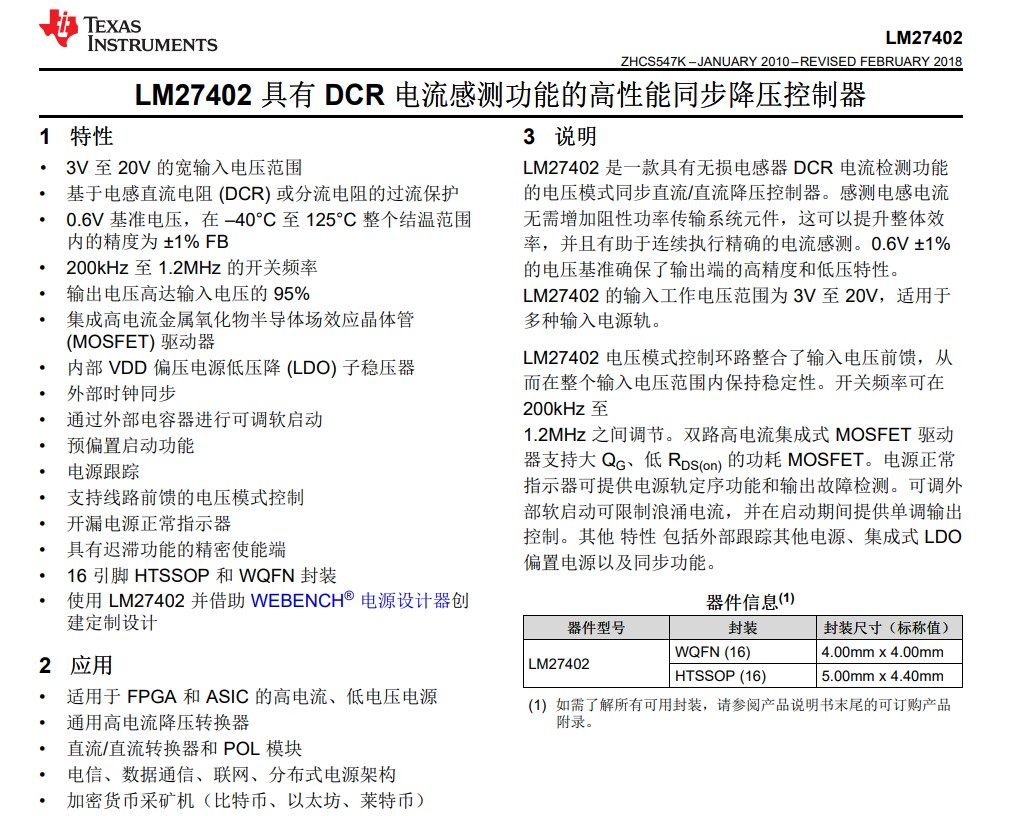Select the bullet mentioning (MOSFET) 驱动器
Viewport: 1010px width, 816px height.
click(x=240, y=330)
